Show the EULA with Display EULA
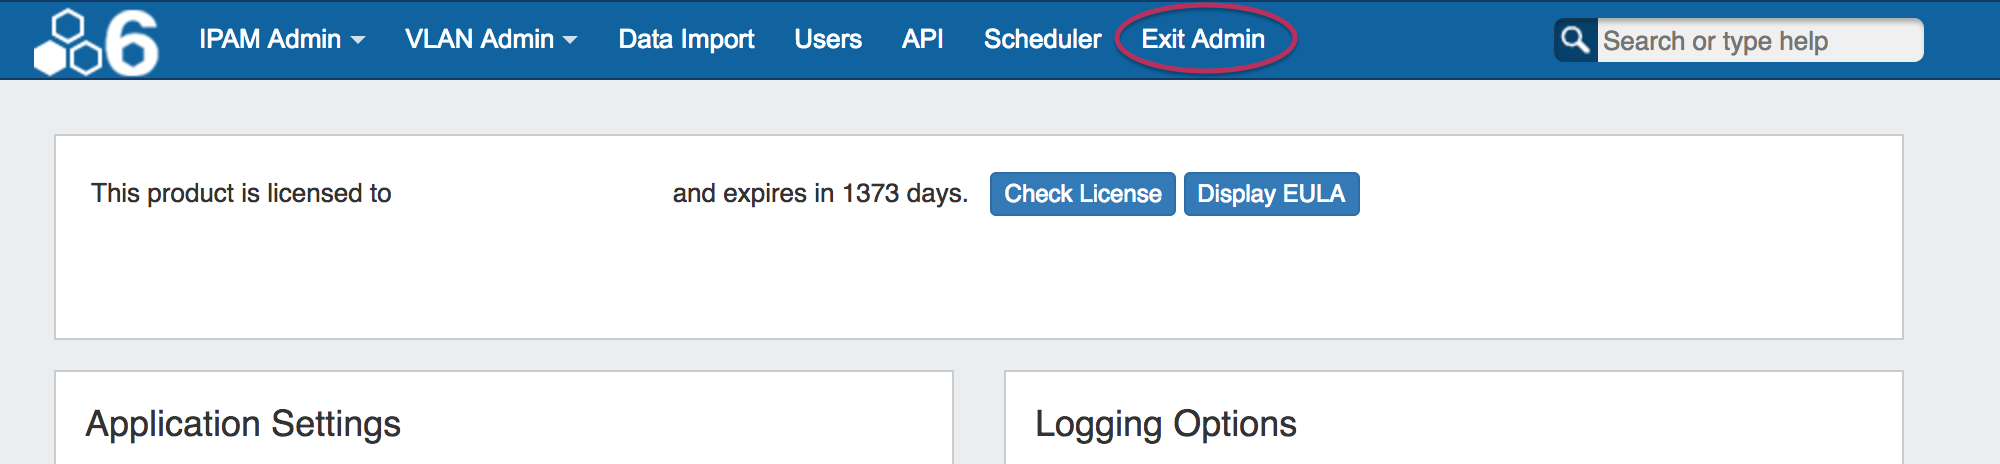Image resolution: width=2000 pixels, height=464 pixels. (x=1271, y=194)
